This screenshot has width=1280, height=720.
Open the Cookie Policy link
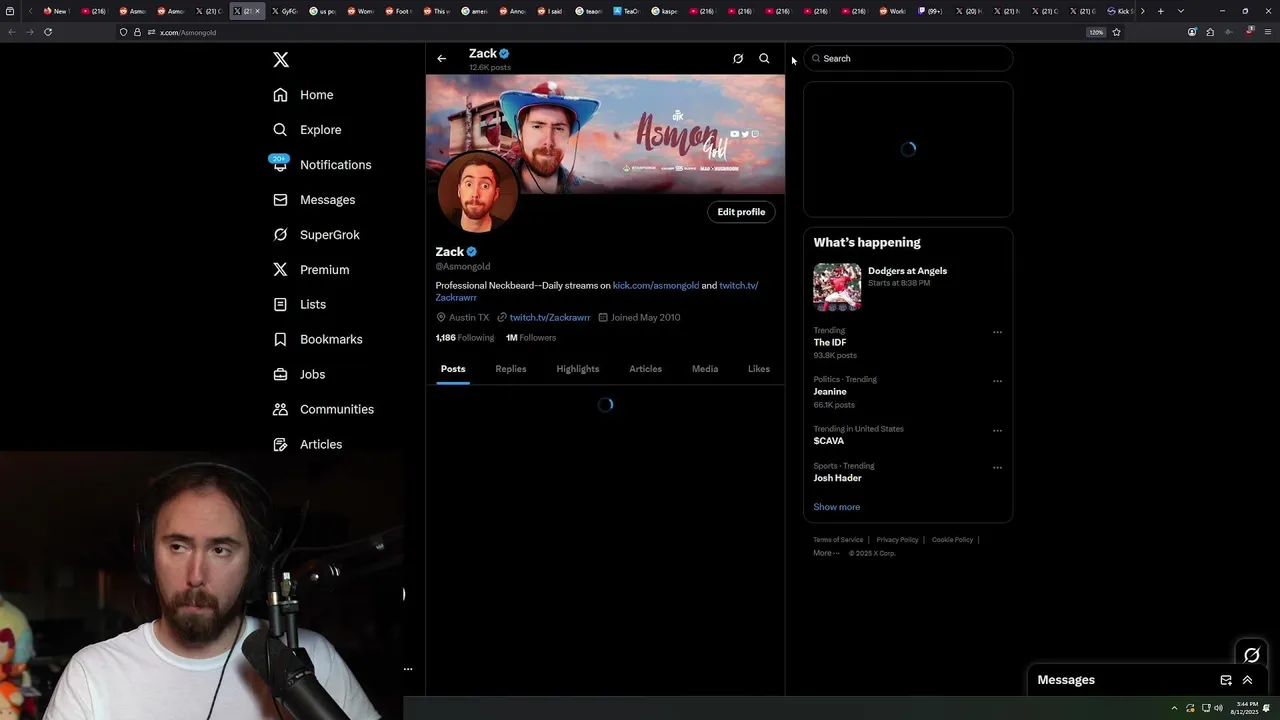coord(952,540)
